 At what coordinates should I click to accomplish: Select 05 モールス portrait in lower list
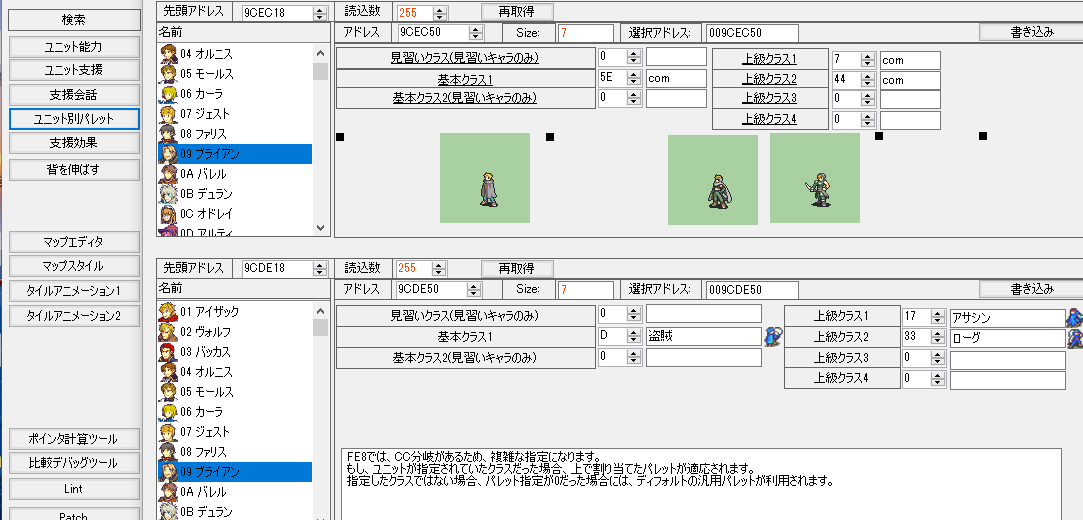point(168,392)
